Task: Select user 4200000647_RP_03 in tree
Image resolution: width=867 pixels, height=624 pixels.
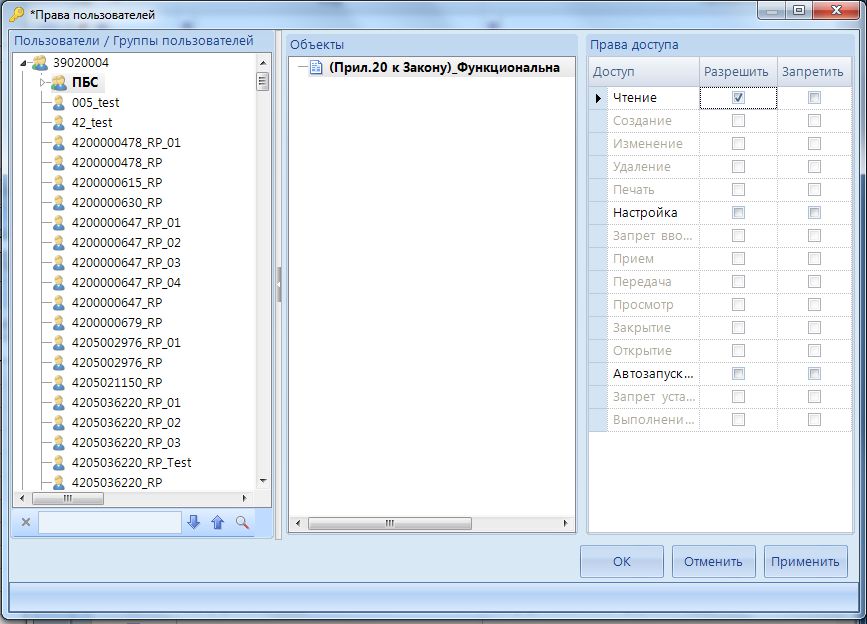Action: click(126, 263)
